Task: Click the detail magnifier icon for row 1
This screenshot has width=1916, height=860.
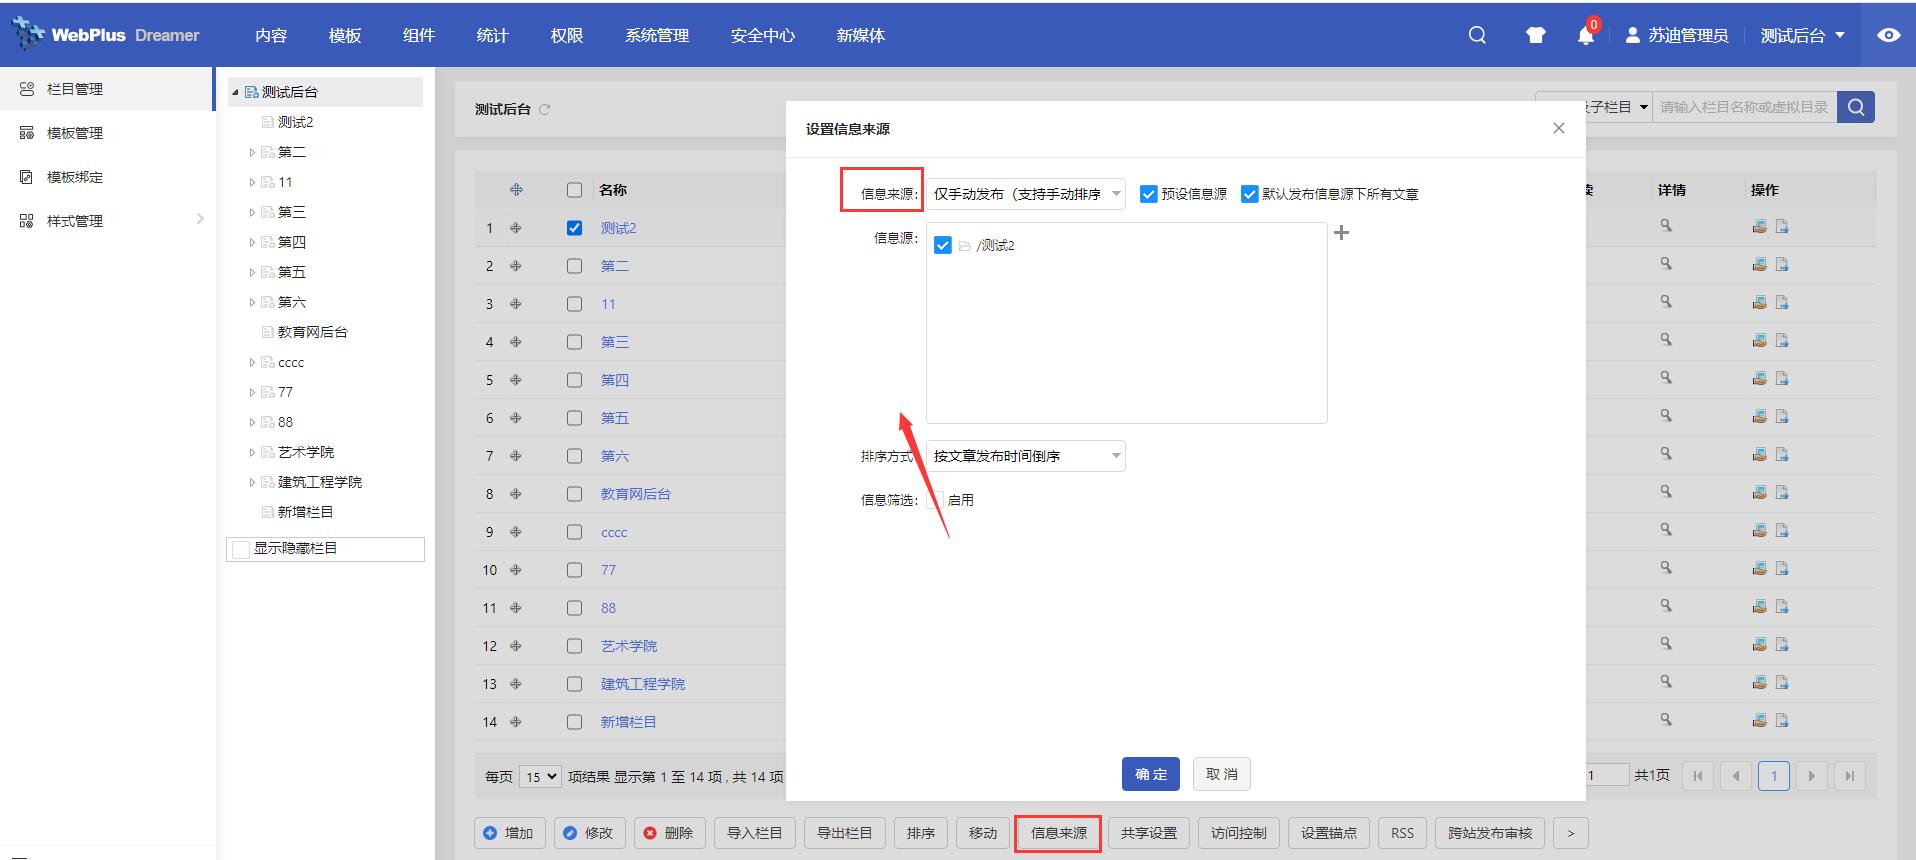Action: point(1666,226)
